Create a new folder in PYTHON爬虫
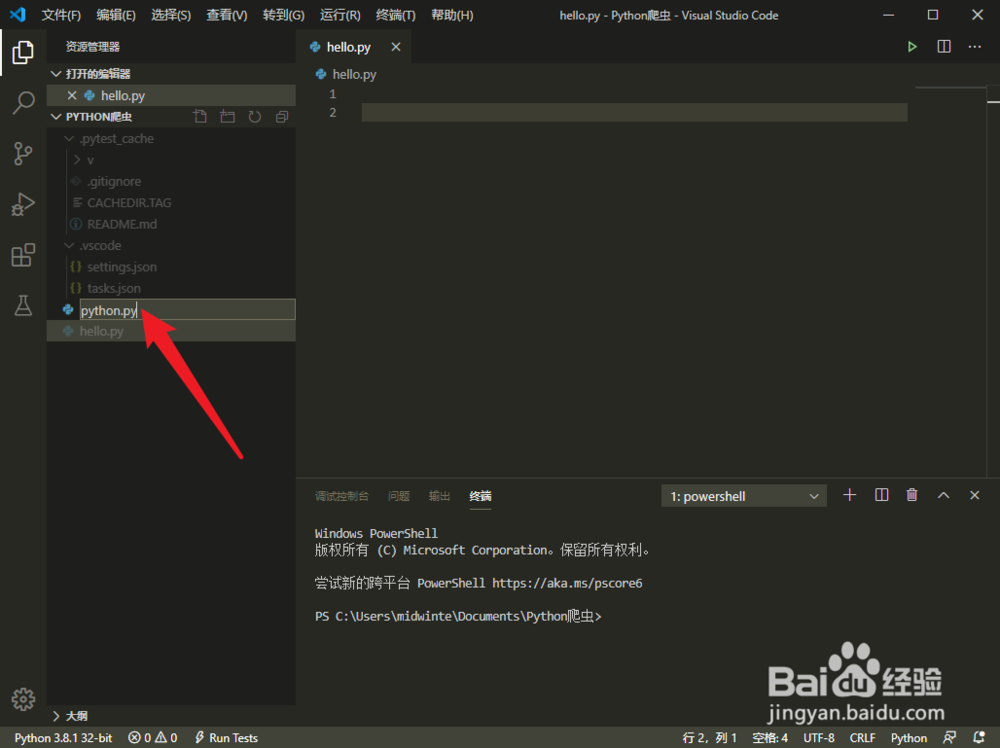Viewport: 1000px width, 748px height. (227, 117)
